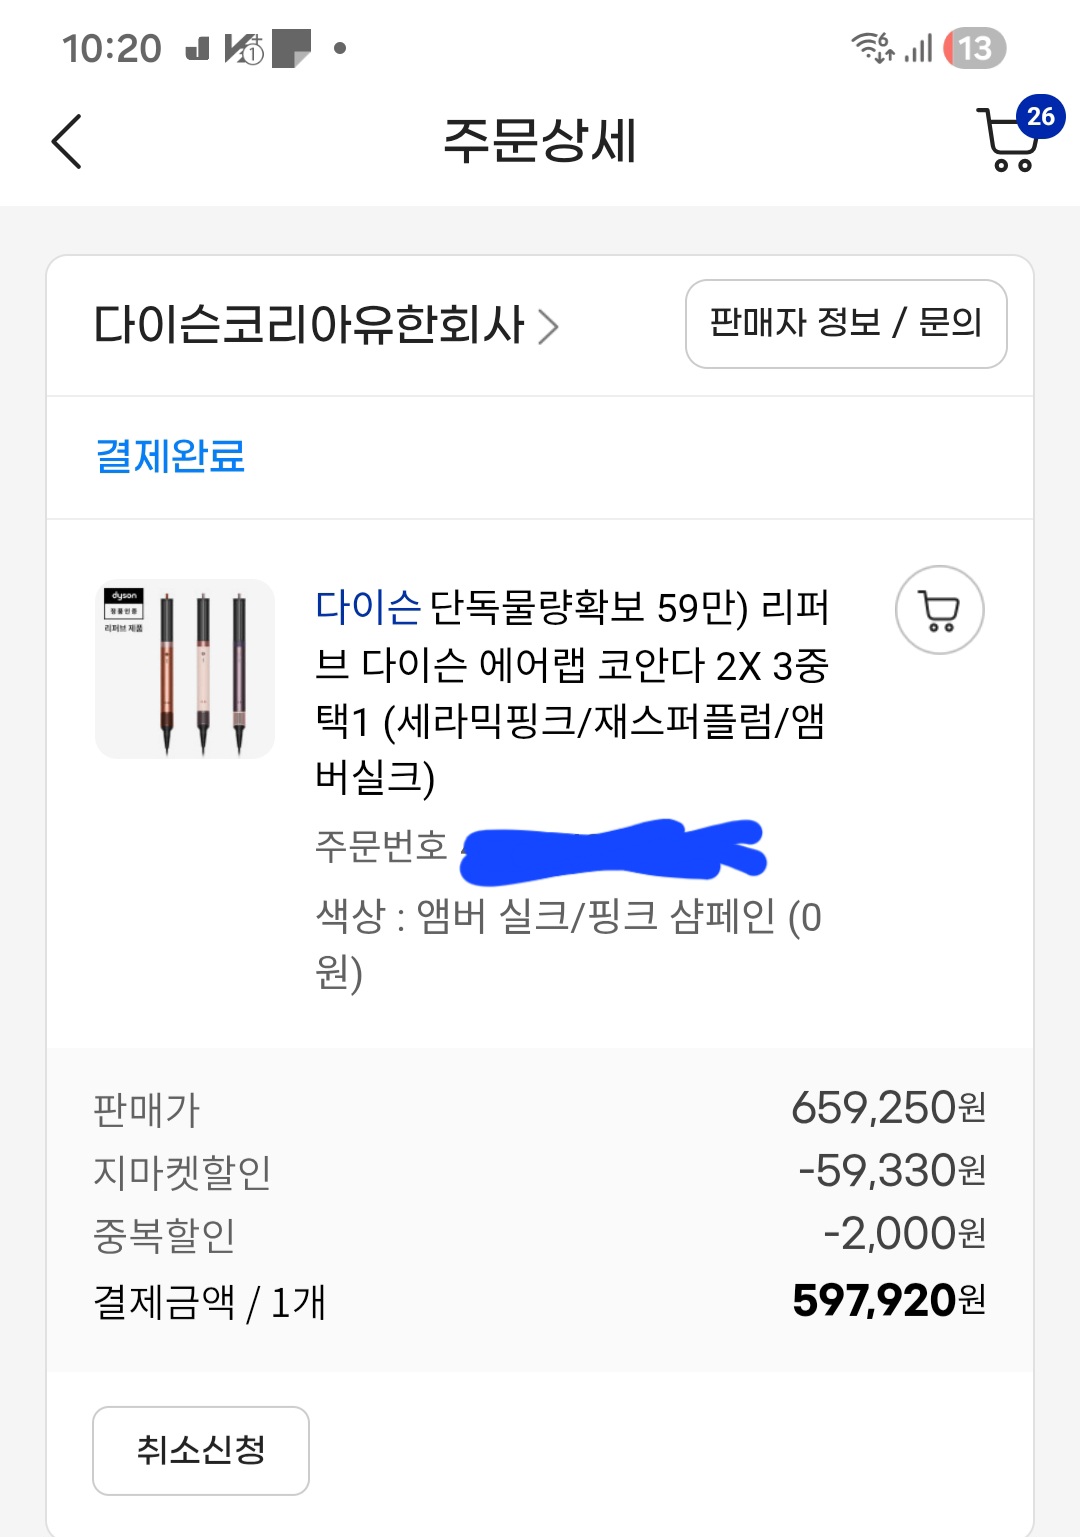Expand seller 다이슨코리아유한회사 chevron
The image size is (1080, 1537).
pos(548,326)
